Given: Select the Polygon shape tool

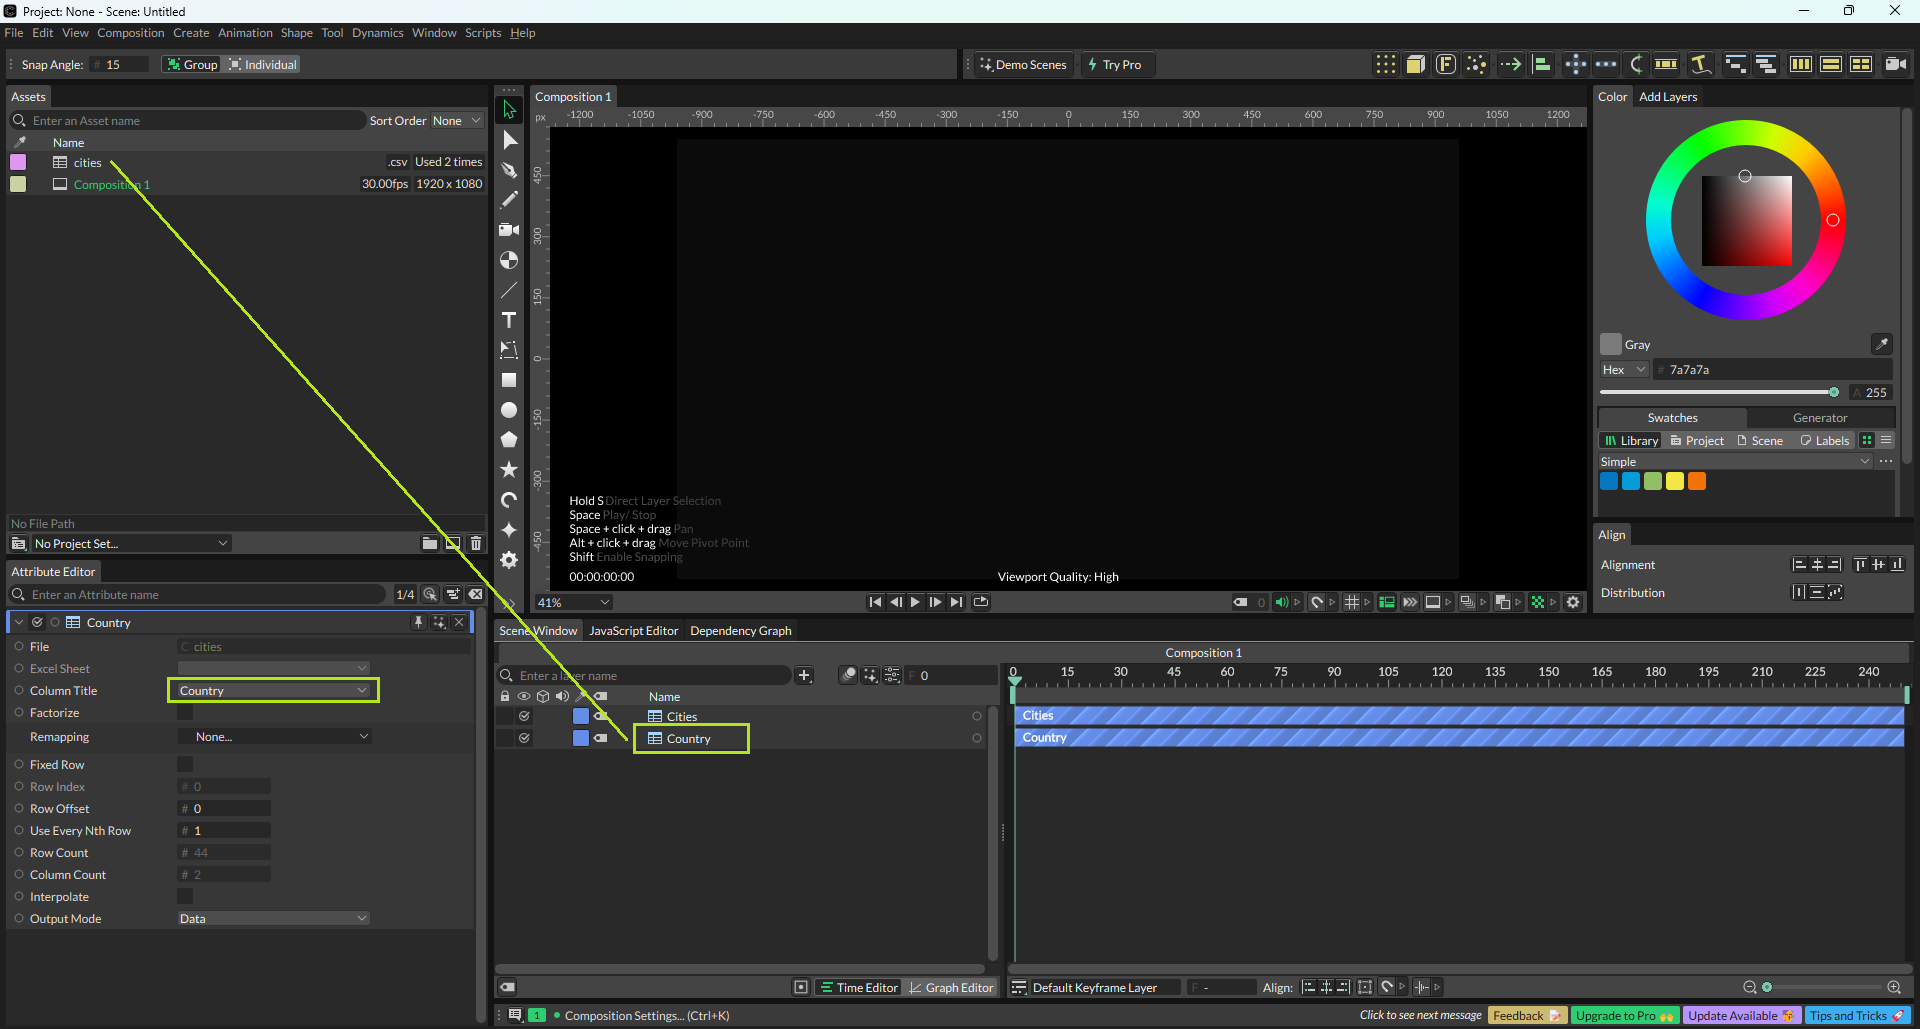Looking at the screenshot, I should (x=509, y=440).
